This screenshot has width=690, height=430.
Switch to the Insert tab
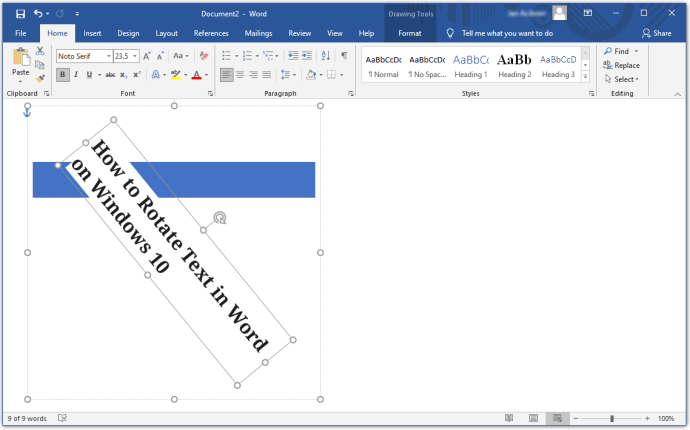tap(92, 33)
